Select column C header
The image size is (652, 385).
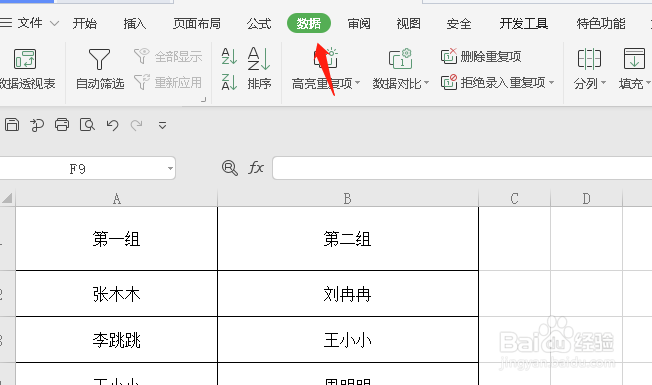pos(514,198)
